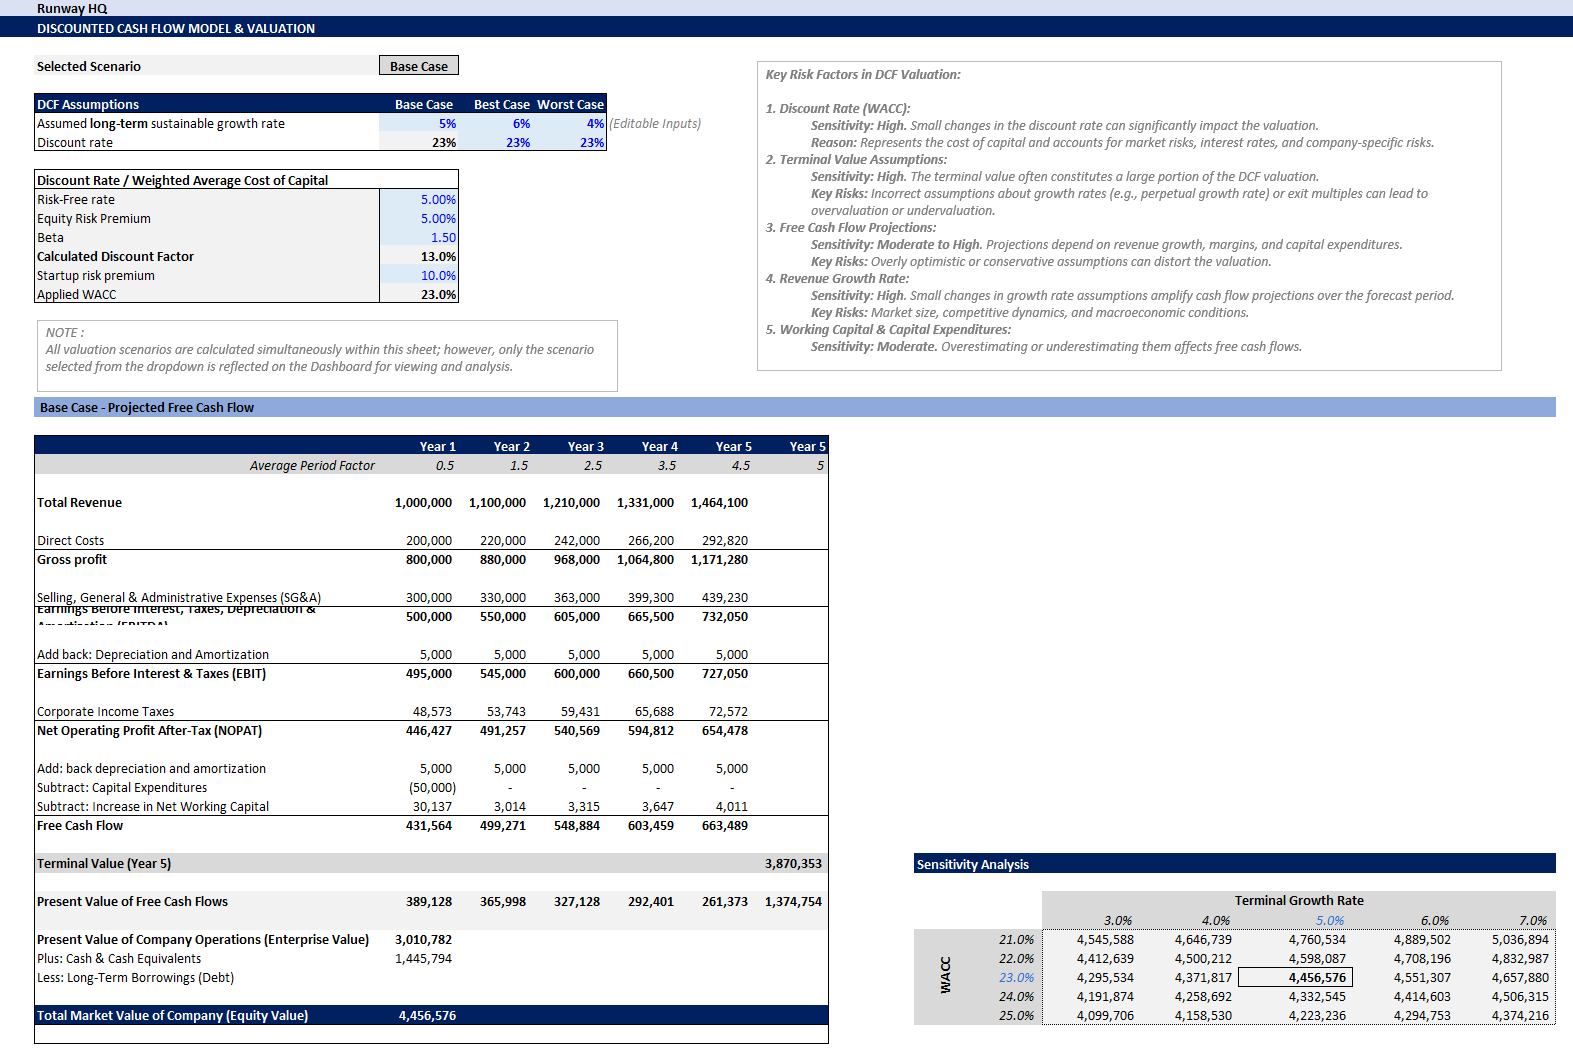Click the Total Market Value equity amount
This screenshot has width=1573, height=1051.
tap(427, 1016)
